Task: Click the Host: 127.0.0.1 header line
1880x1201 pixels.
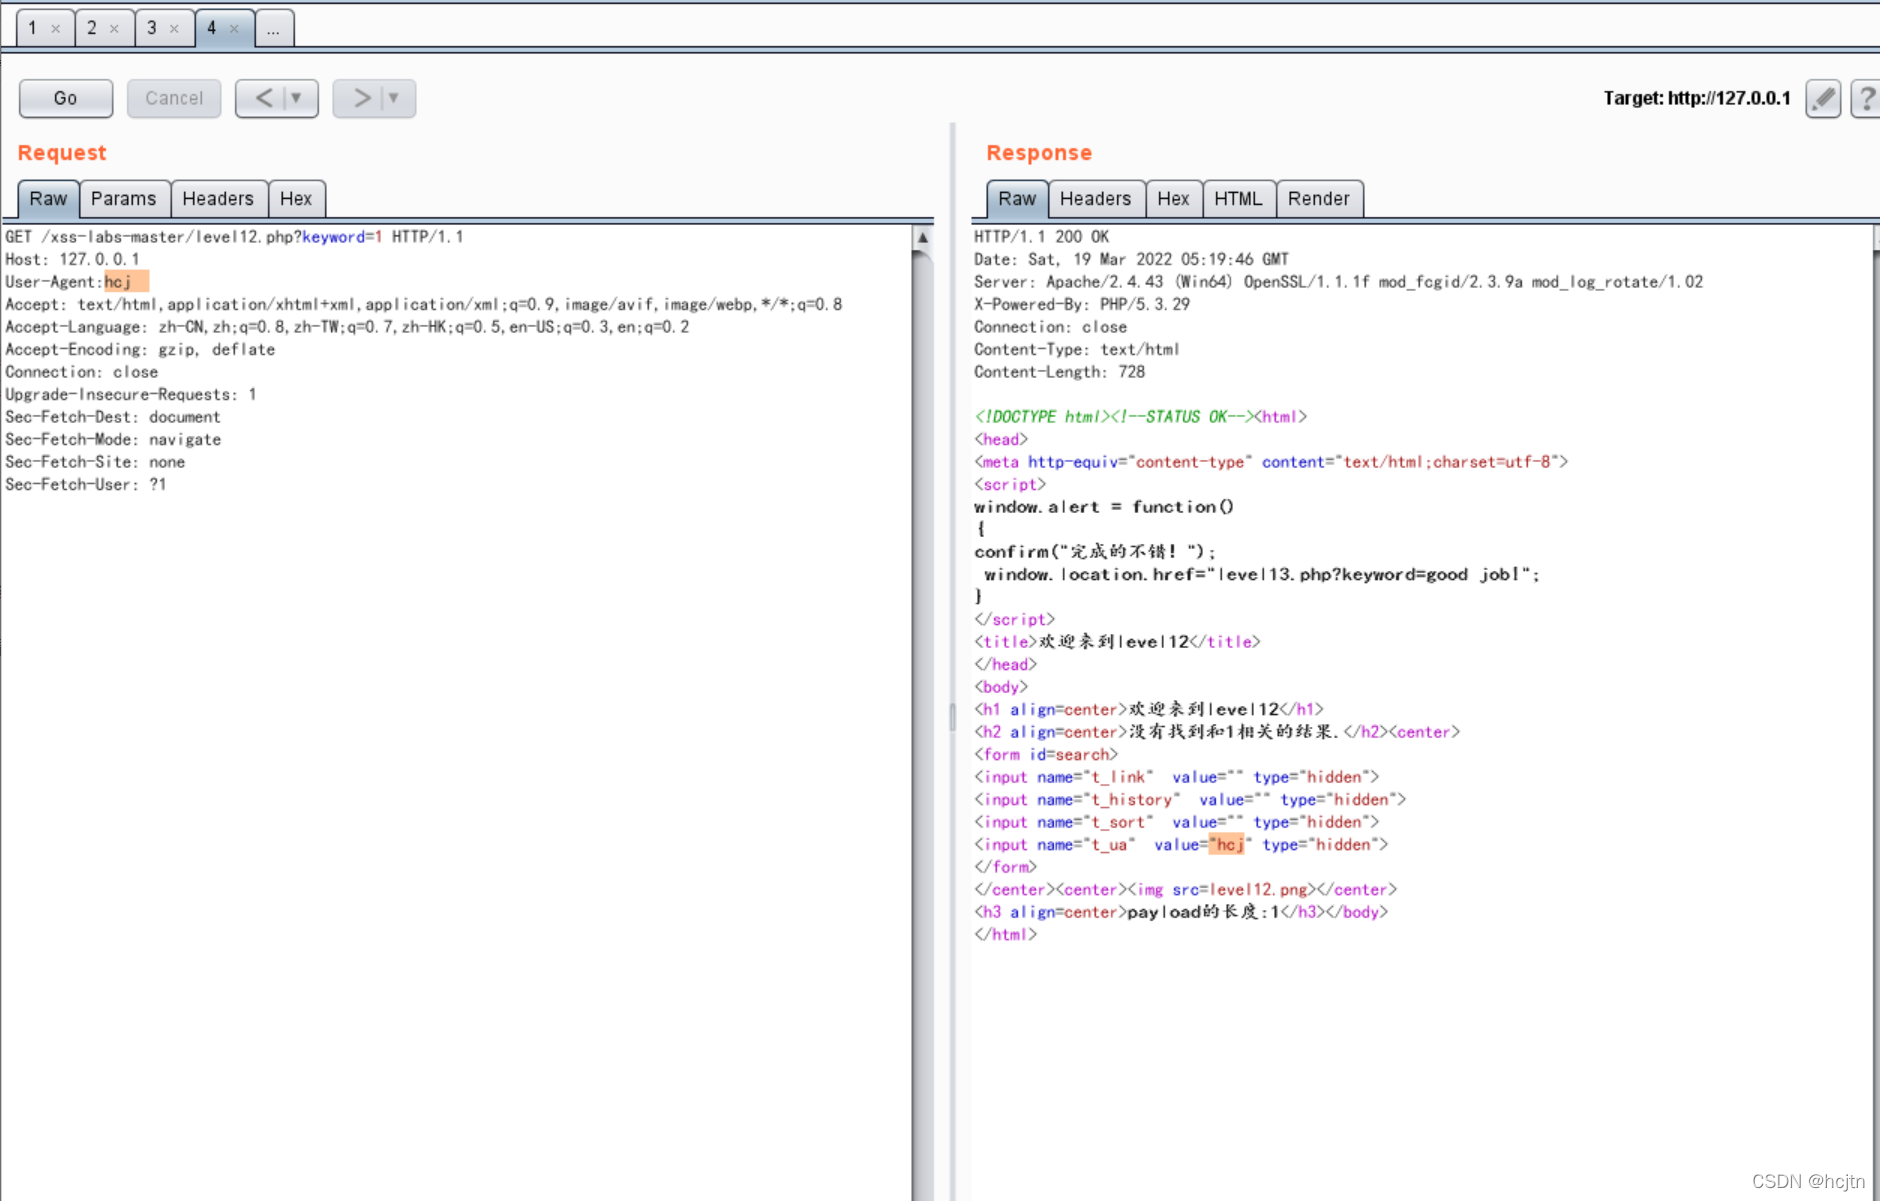Action: point(73,259)
